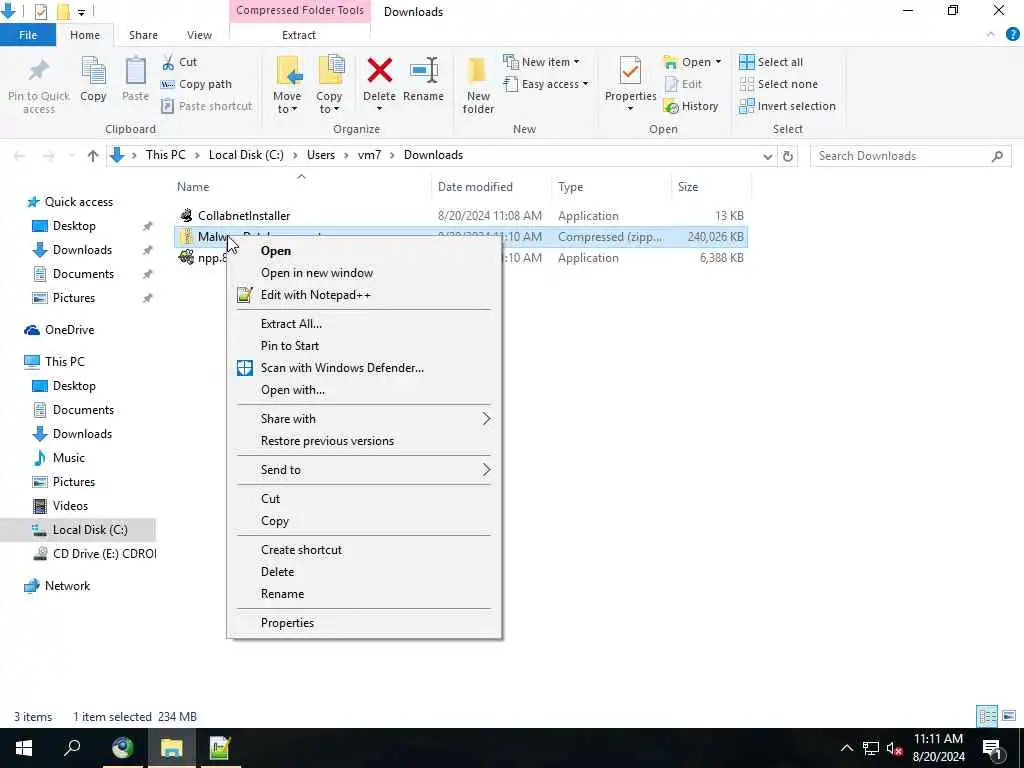Open address bar history dropdown arrow
This screenshot has width=1024, height=768.
(767, 156)
